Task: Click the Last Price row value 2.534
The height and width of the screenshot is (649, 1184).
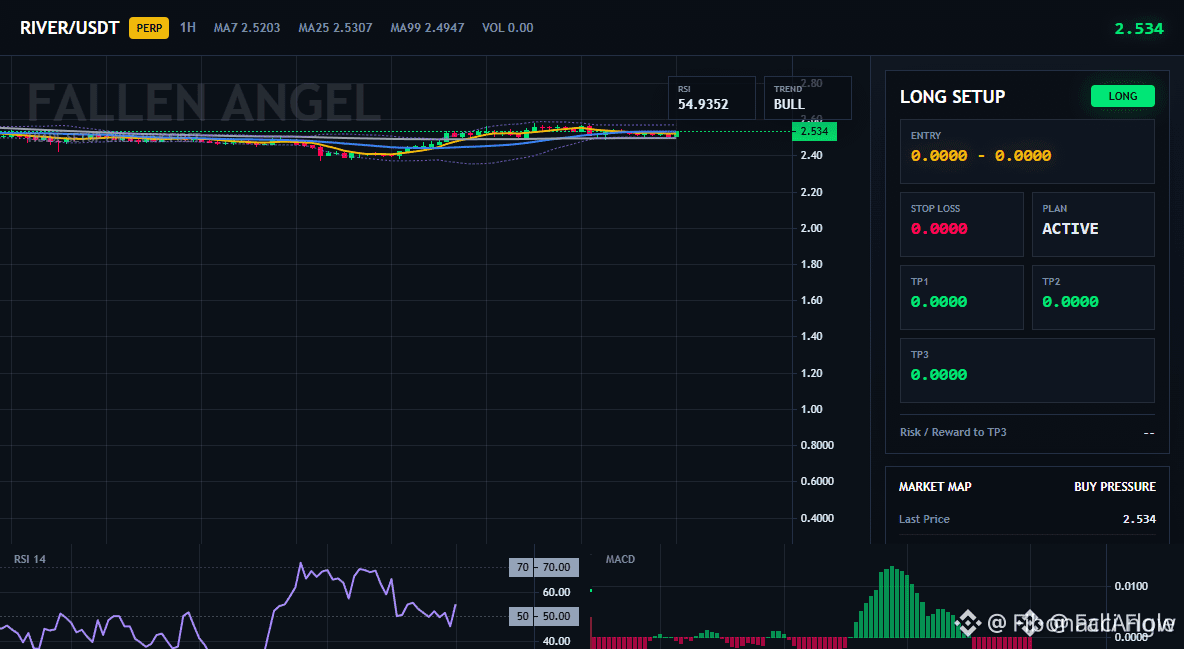Action: (x=1139, y=519)
